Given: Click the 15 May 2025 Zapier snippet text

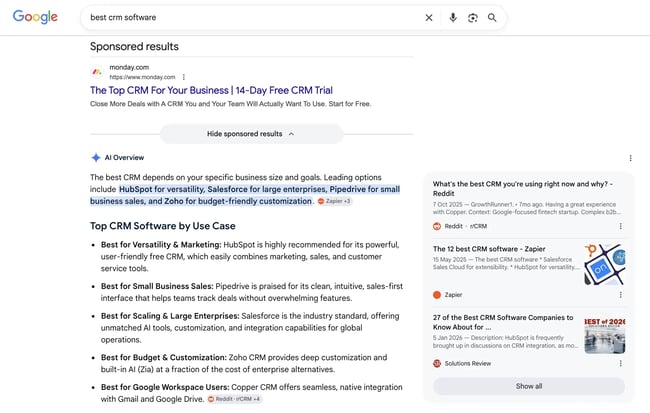Looking at the screenshot, I should tap(506, 263).
